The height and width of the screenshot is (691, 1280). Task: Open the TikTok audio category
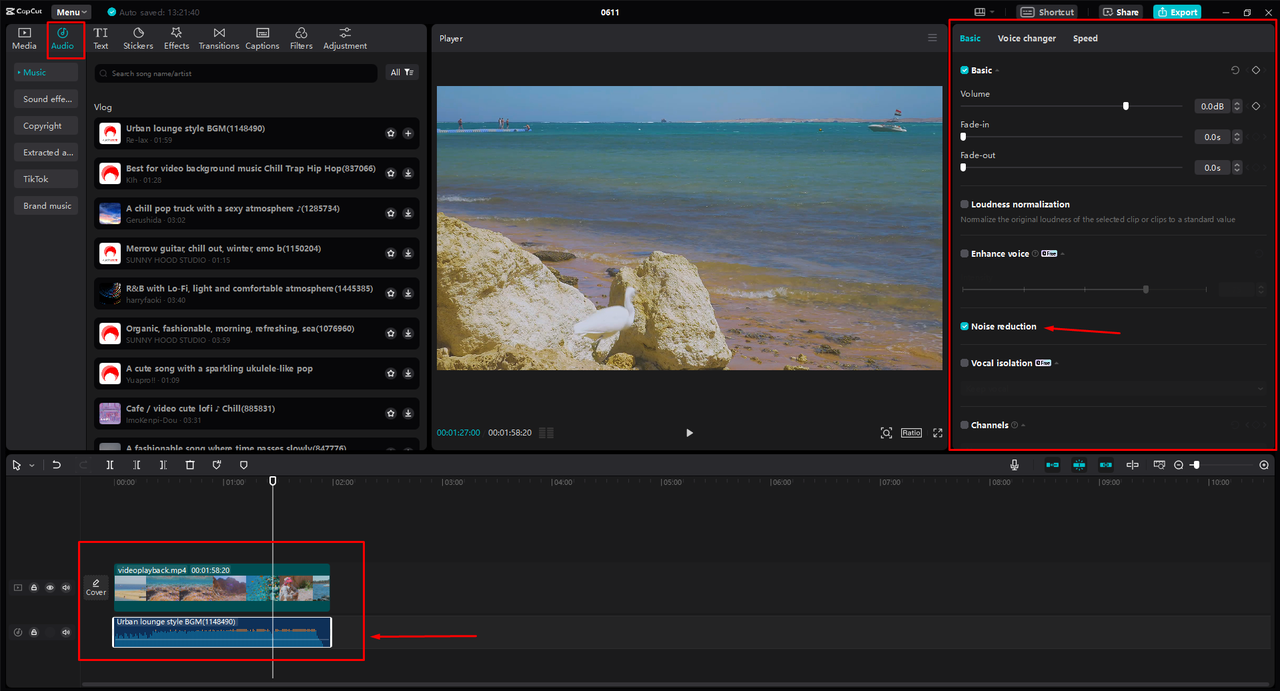(46, 179)
